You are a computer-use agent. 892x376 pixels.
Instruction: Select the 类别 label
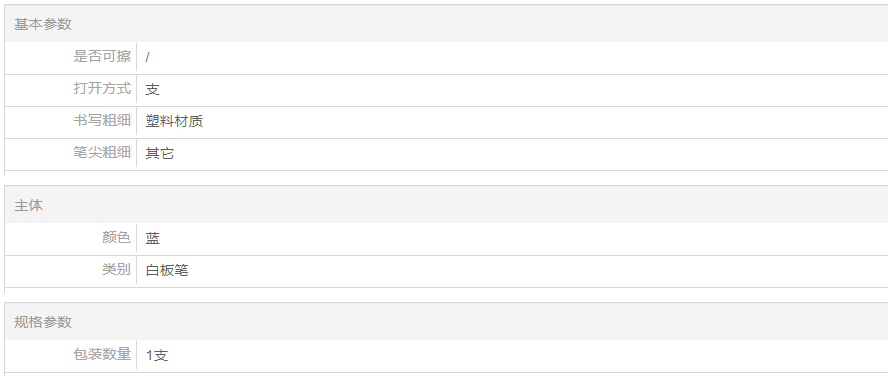pyautogui.click(x=116, y=269)
